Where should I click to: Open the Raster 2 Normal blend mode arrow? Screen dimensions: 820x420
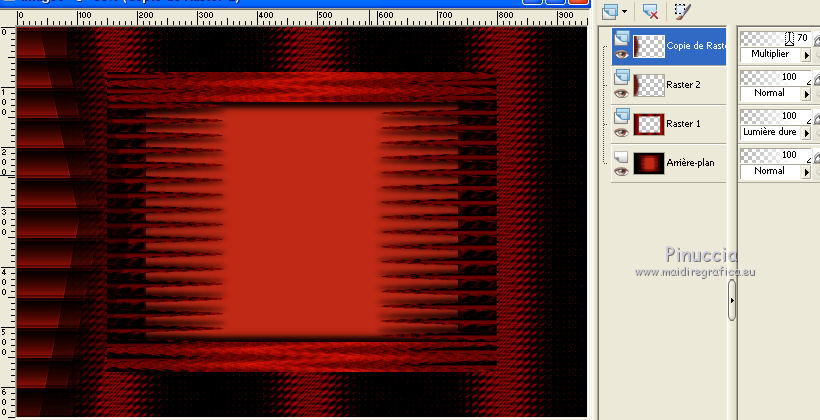point(806,94)
